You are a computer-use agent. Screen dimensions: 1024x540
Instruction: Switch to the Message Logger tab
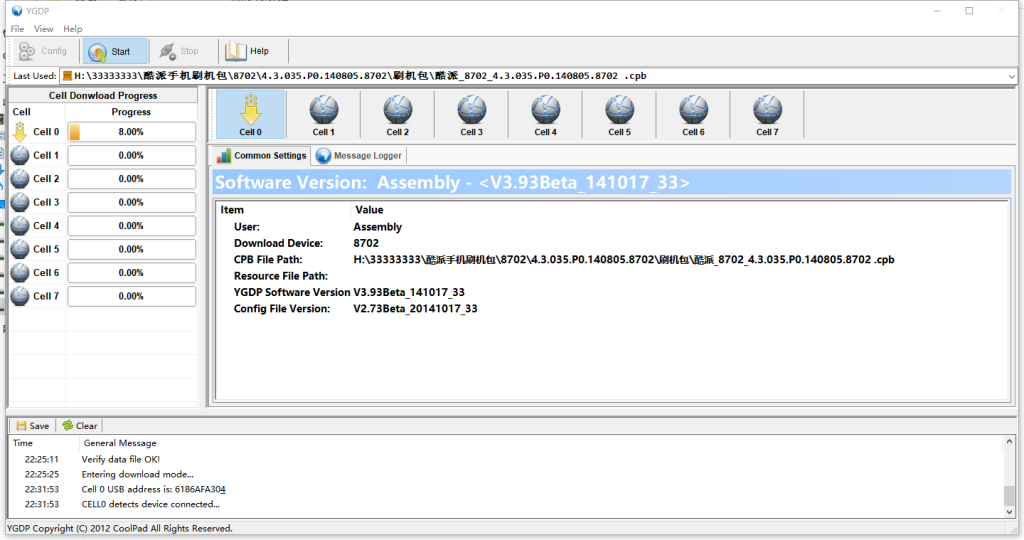point(359,156)
